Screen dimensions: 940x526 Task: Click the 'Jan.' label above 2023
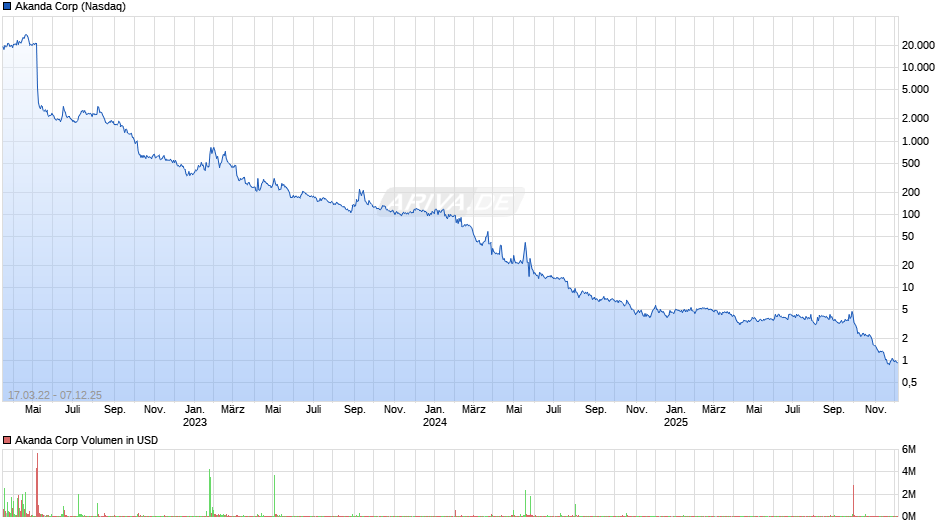coord(195,409)
